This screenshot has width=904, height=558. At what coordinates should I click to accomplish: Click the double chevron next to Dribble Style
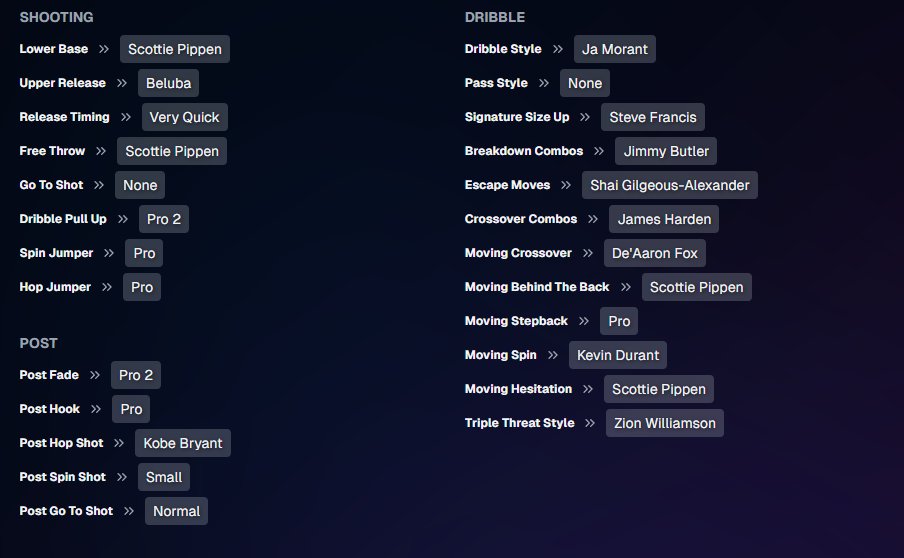pyautogui.click(x=558, y=49)
